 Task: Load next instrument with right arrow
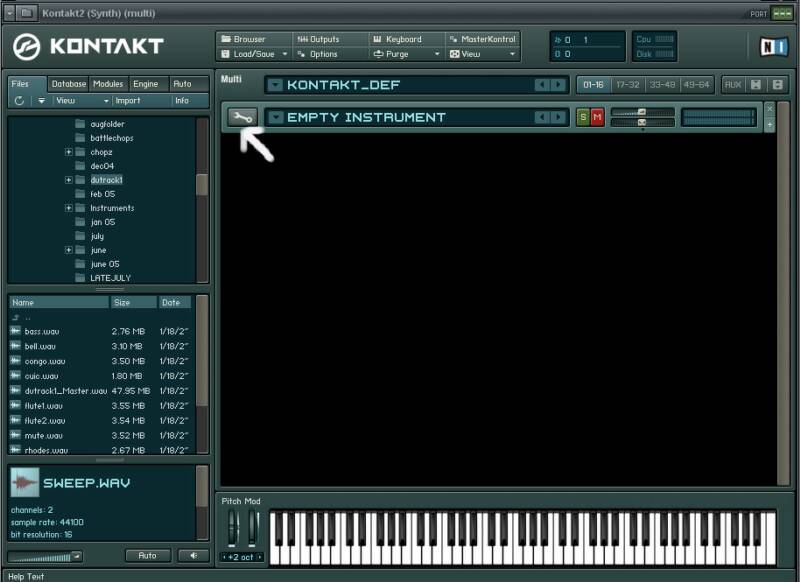tap(558, 117)
